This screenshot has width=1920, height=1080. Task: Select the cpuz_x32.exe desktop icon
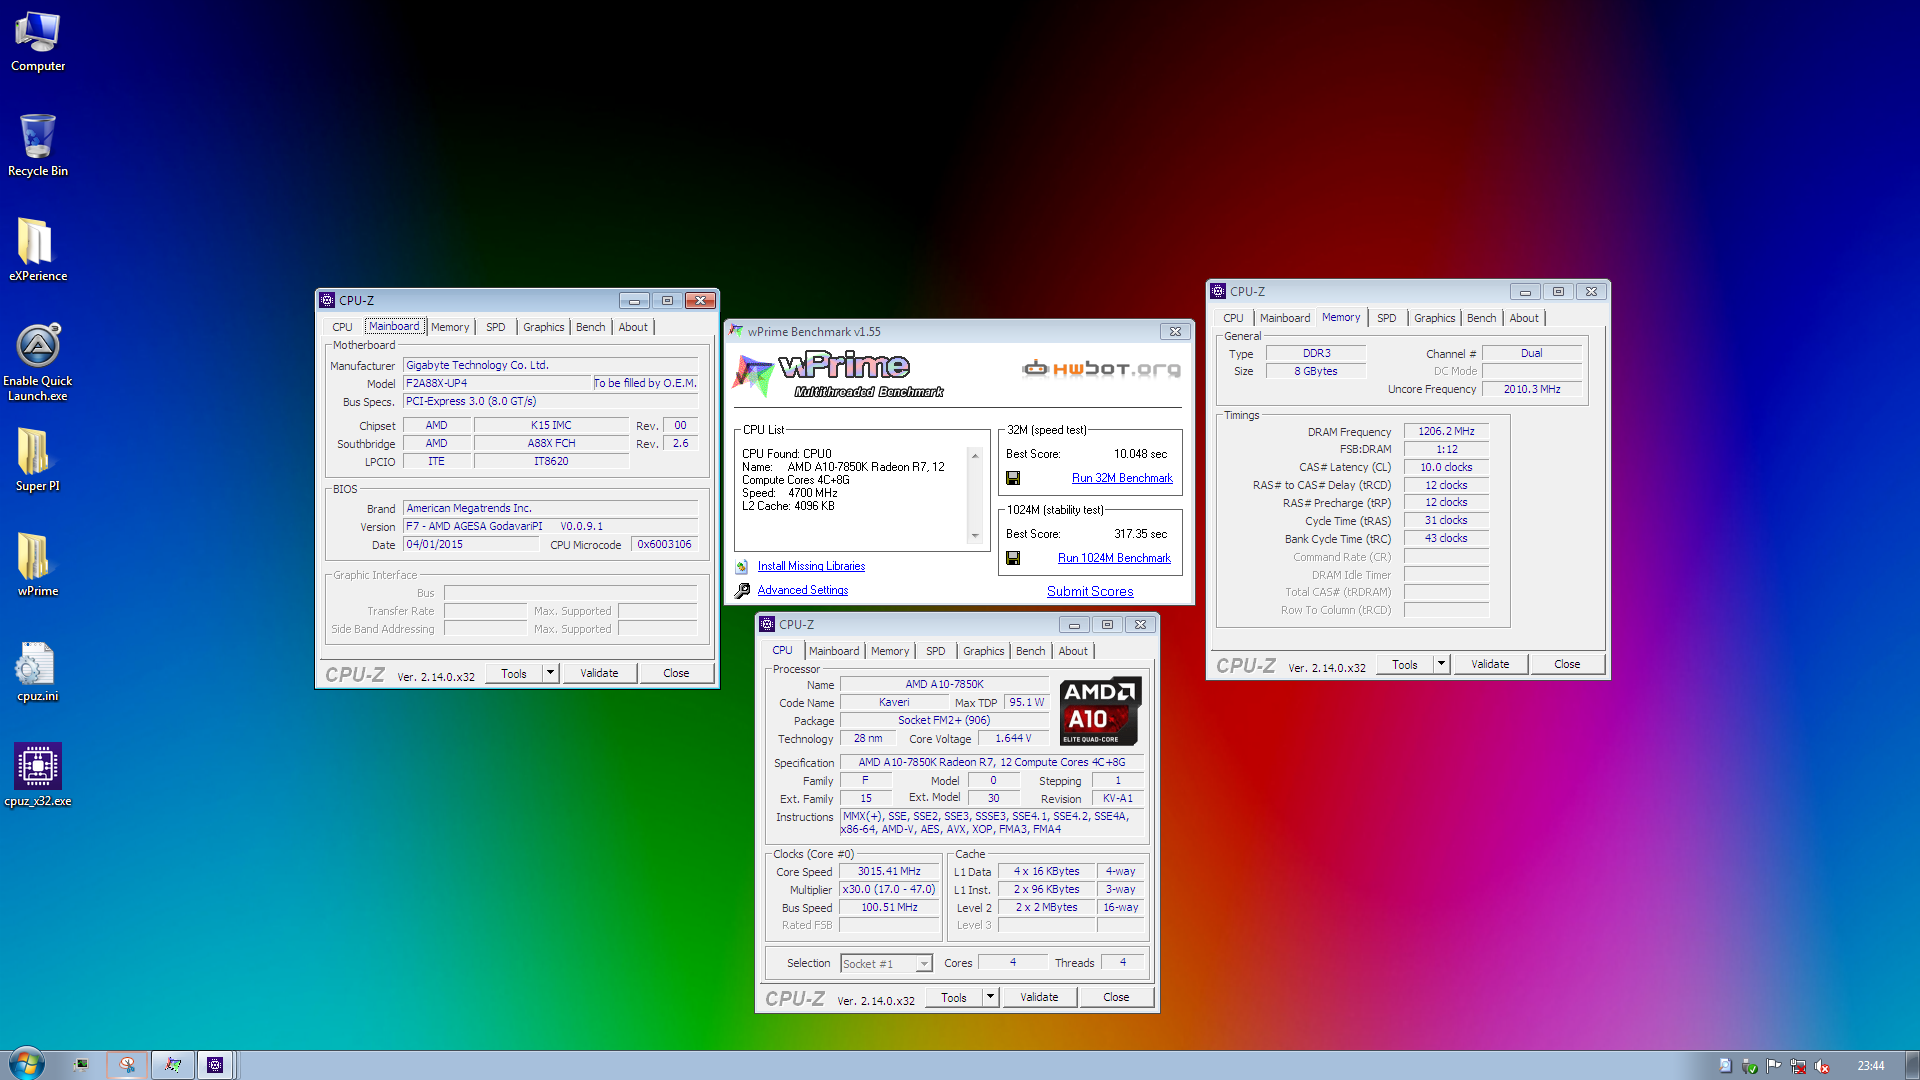click(x=37, y=775)
